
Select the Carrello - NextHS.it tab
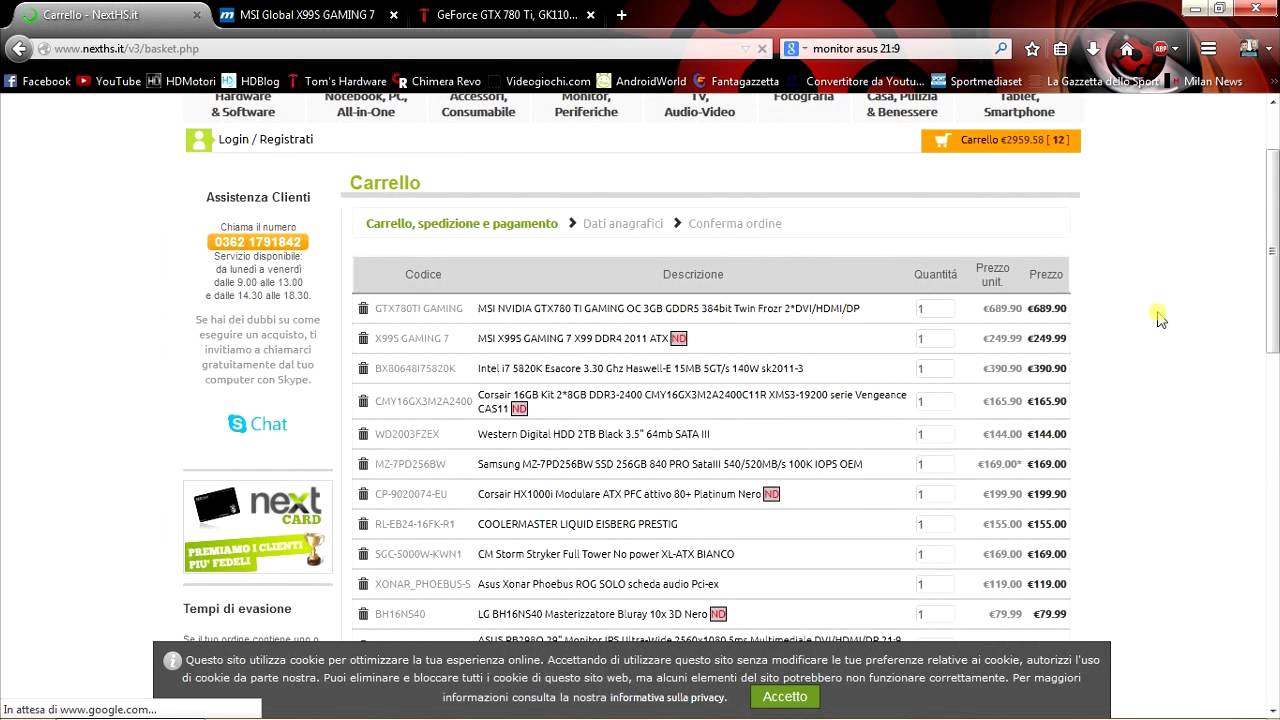(110, 15)
